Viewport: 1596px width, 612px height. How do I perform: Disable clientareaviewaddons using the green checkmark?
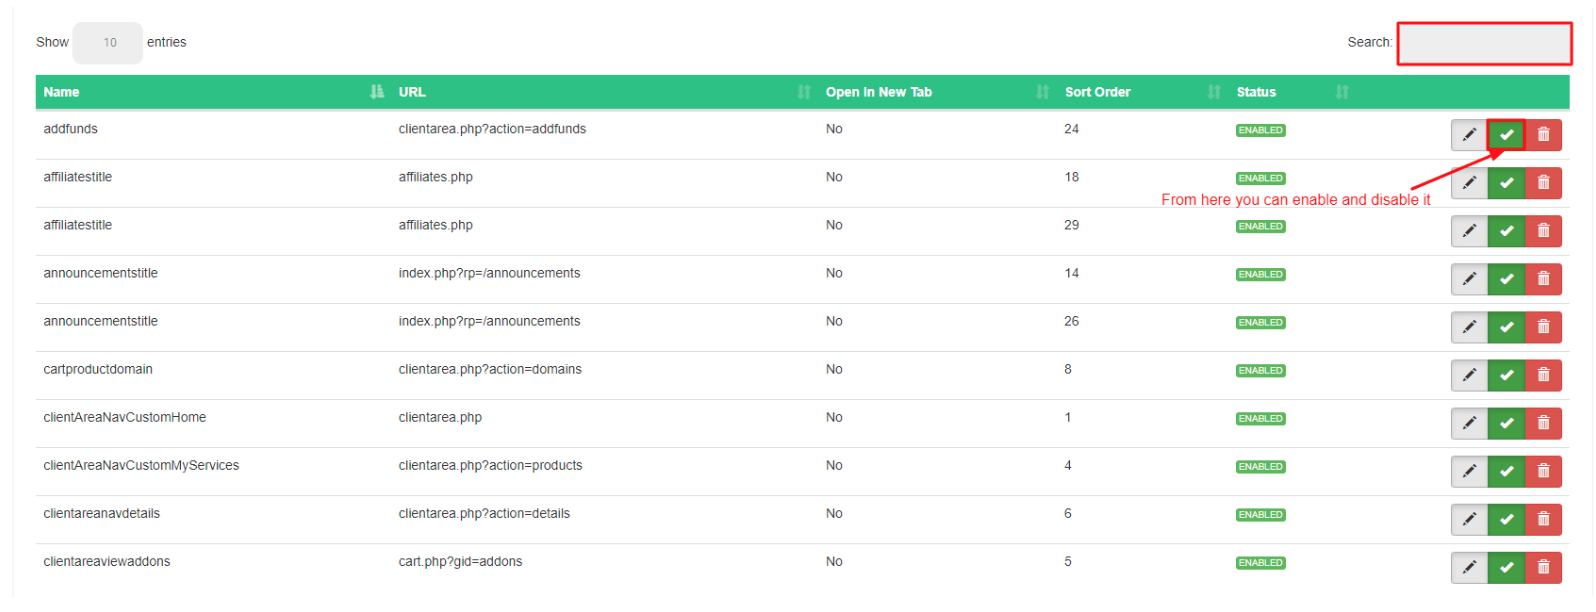pos(1505,567)
